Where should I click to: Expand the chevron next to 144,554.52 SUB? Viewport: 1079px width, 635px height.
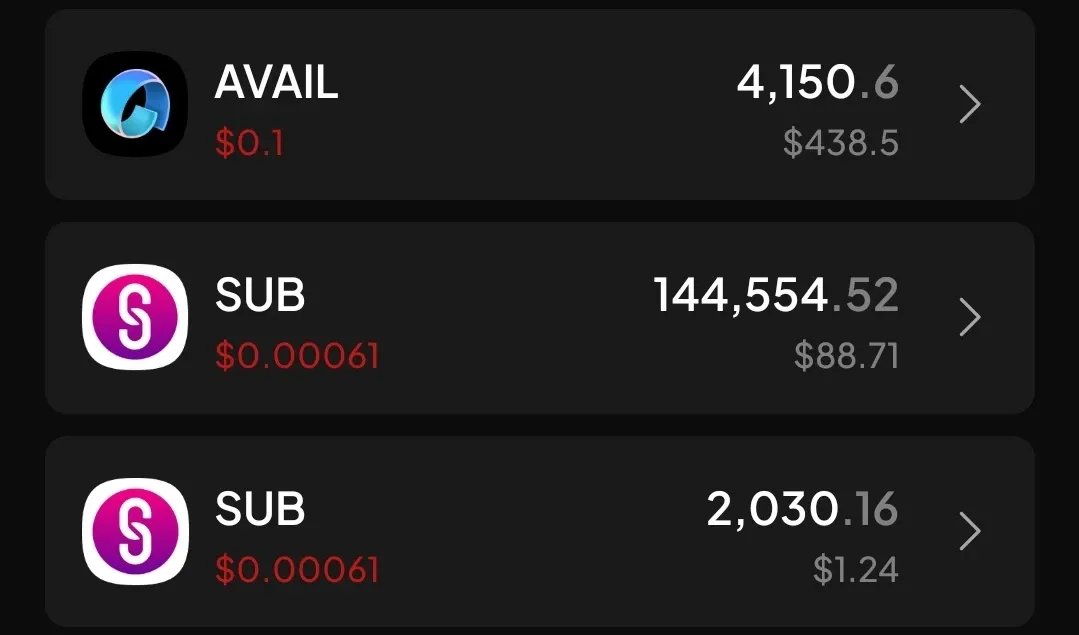click(970, 317)
